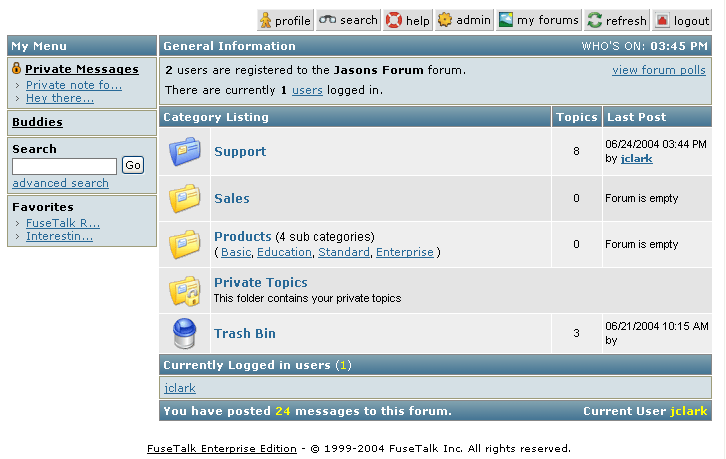Image resolution: width=726 pixels, height=459 pixels.
Task: Open the 'Hey there...' message
Action: 60,98
